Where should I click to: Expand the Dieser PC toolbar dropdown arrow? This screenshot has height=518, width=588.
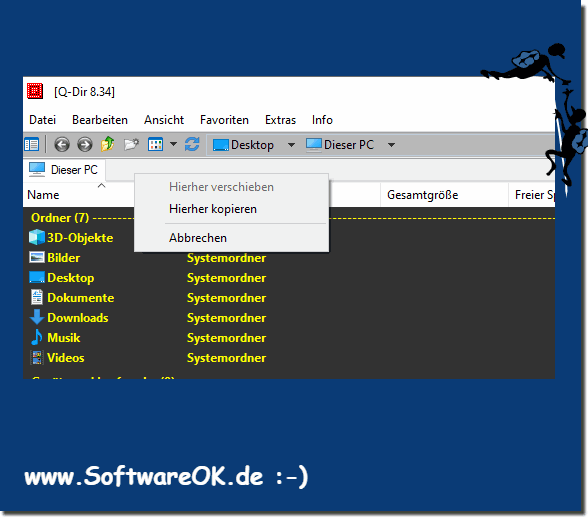click(391, 145)
